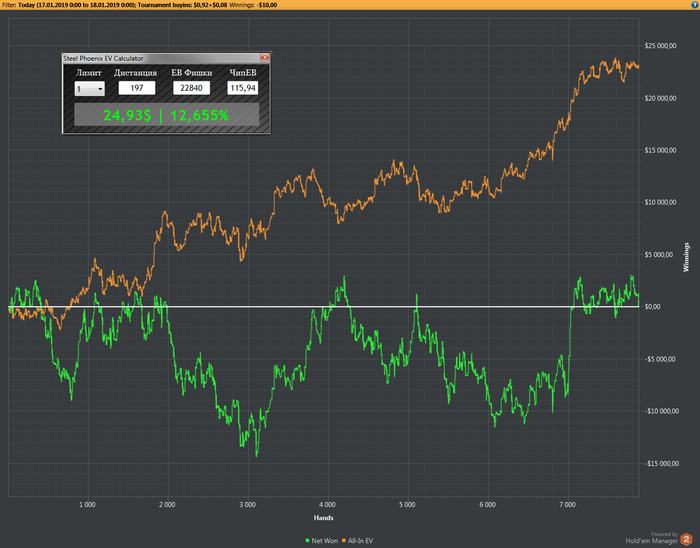Click the ЧипЕВ column label

coord(243,73)
